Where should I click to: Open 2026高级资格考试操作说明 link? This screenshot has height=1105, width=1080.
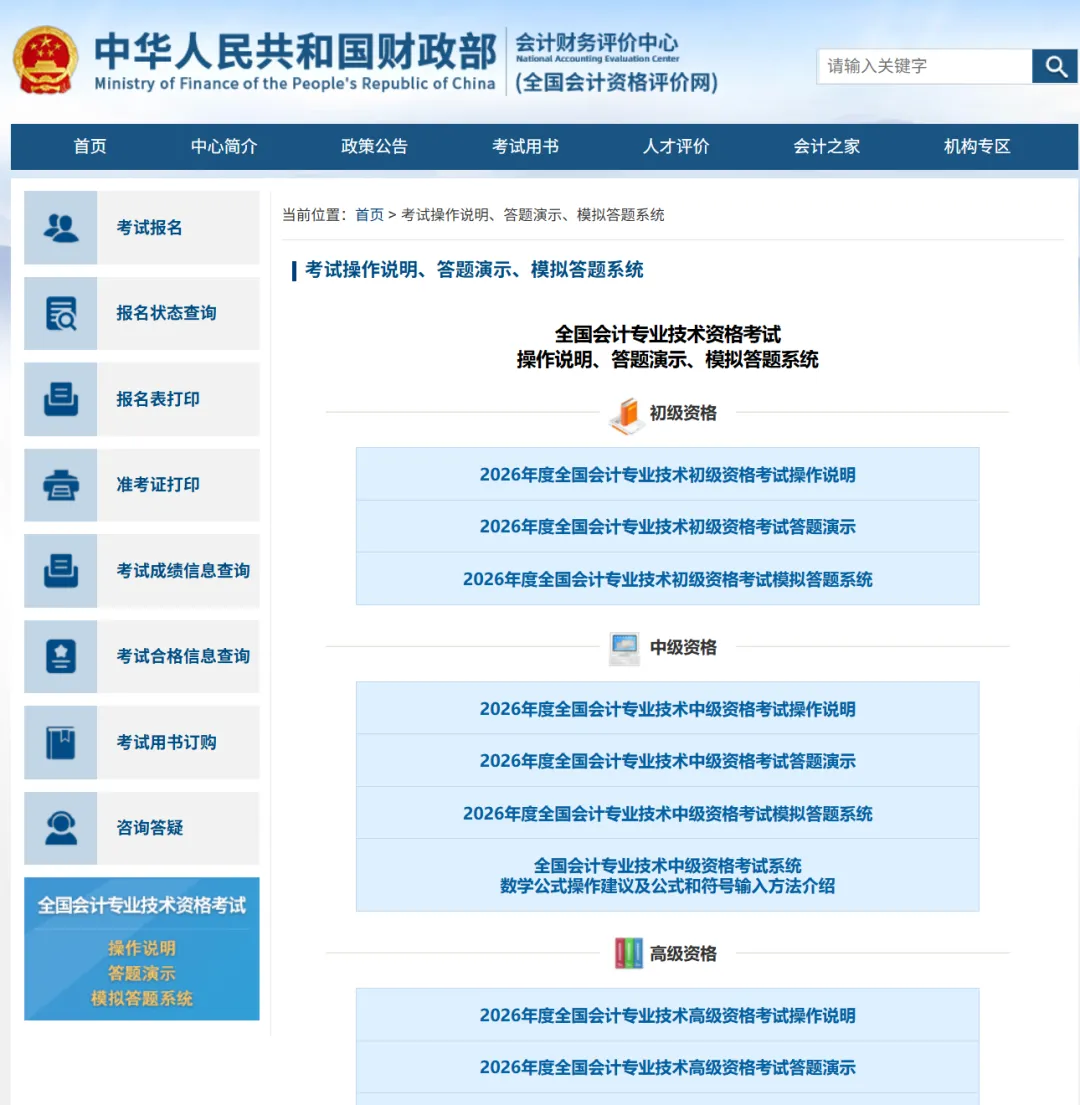668,1016
